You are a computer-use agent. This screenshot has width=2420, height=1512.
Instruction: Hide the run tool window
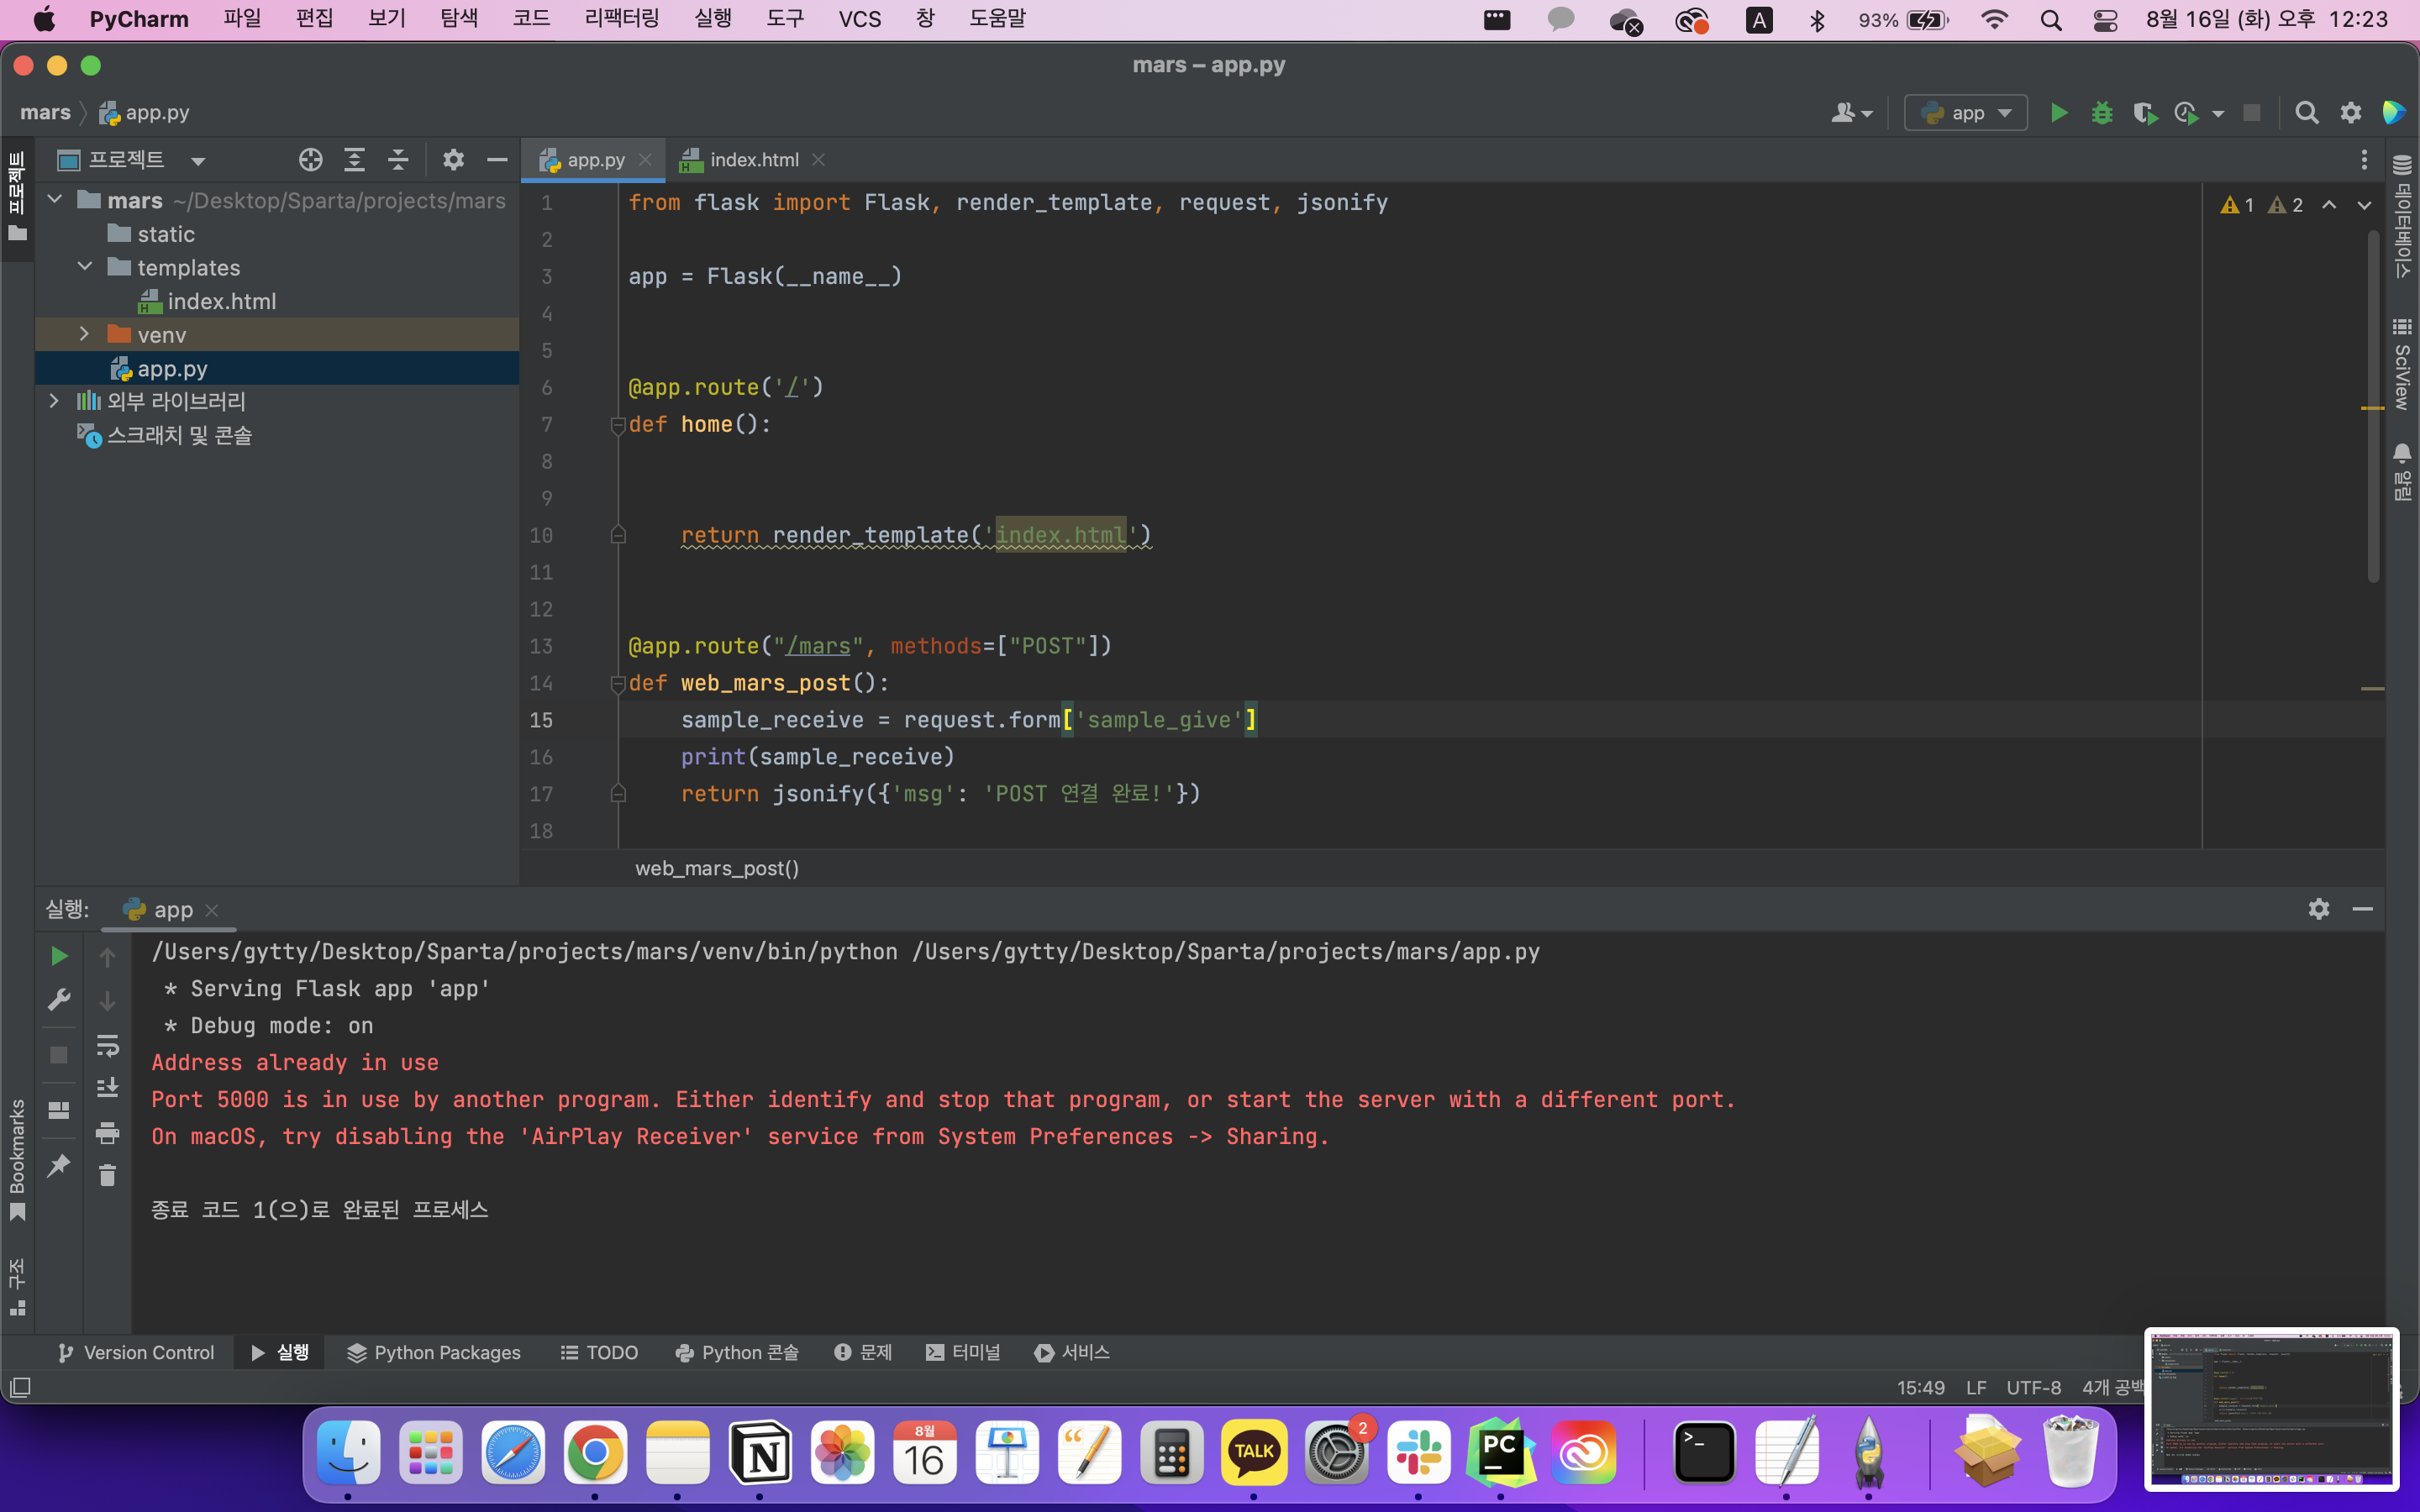[2363, 908]
